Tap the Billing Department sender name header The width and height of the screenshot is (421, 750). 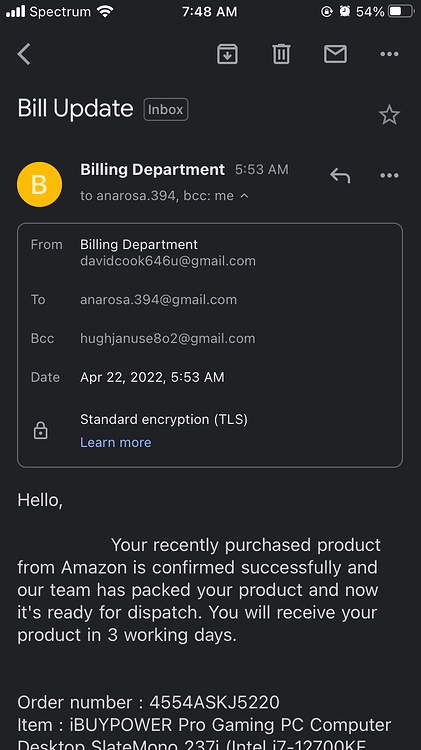pyautogui.click(x=153, y=169)
